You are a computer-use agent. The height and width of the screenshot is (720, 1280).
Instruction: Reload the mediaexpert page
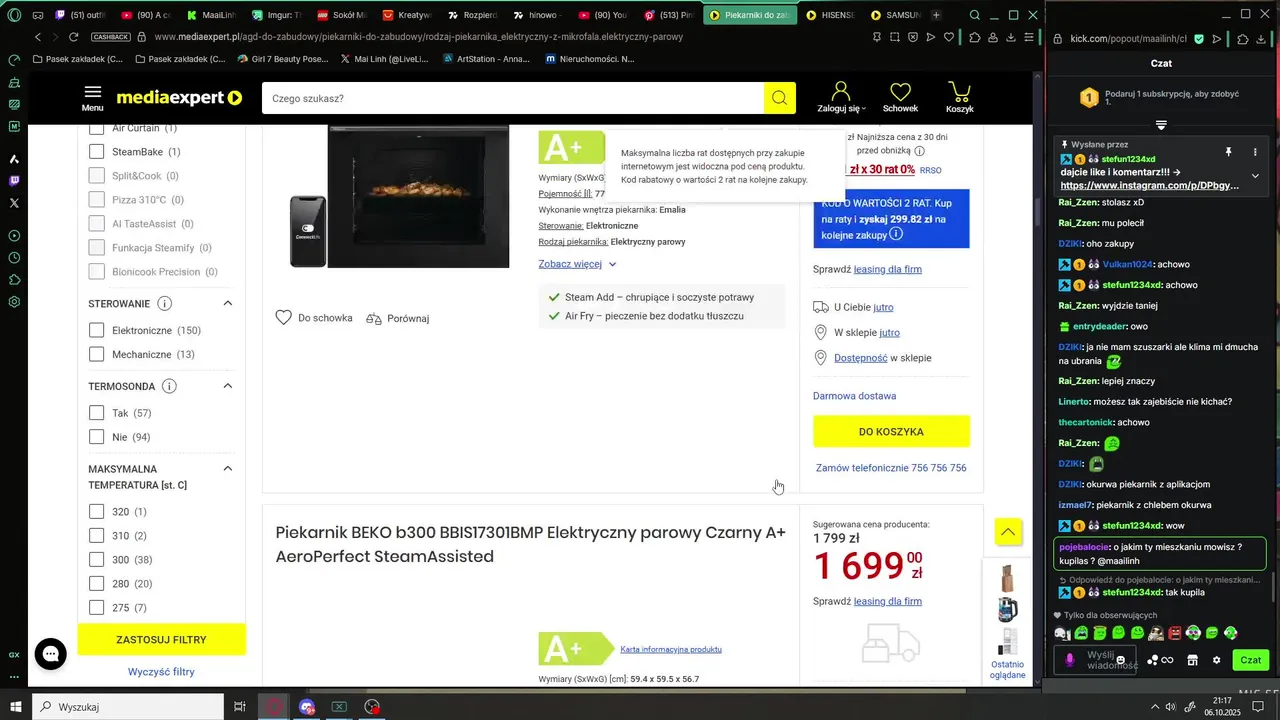[73, 37]
